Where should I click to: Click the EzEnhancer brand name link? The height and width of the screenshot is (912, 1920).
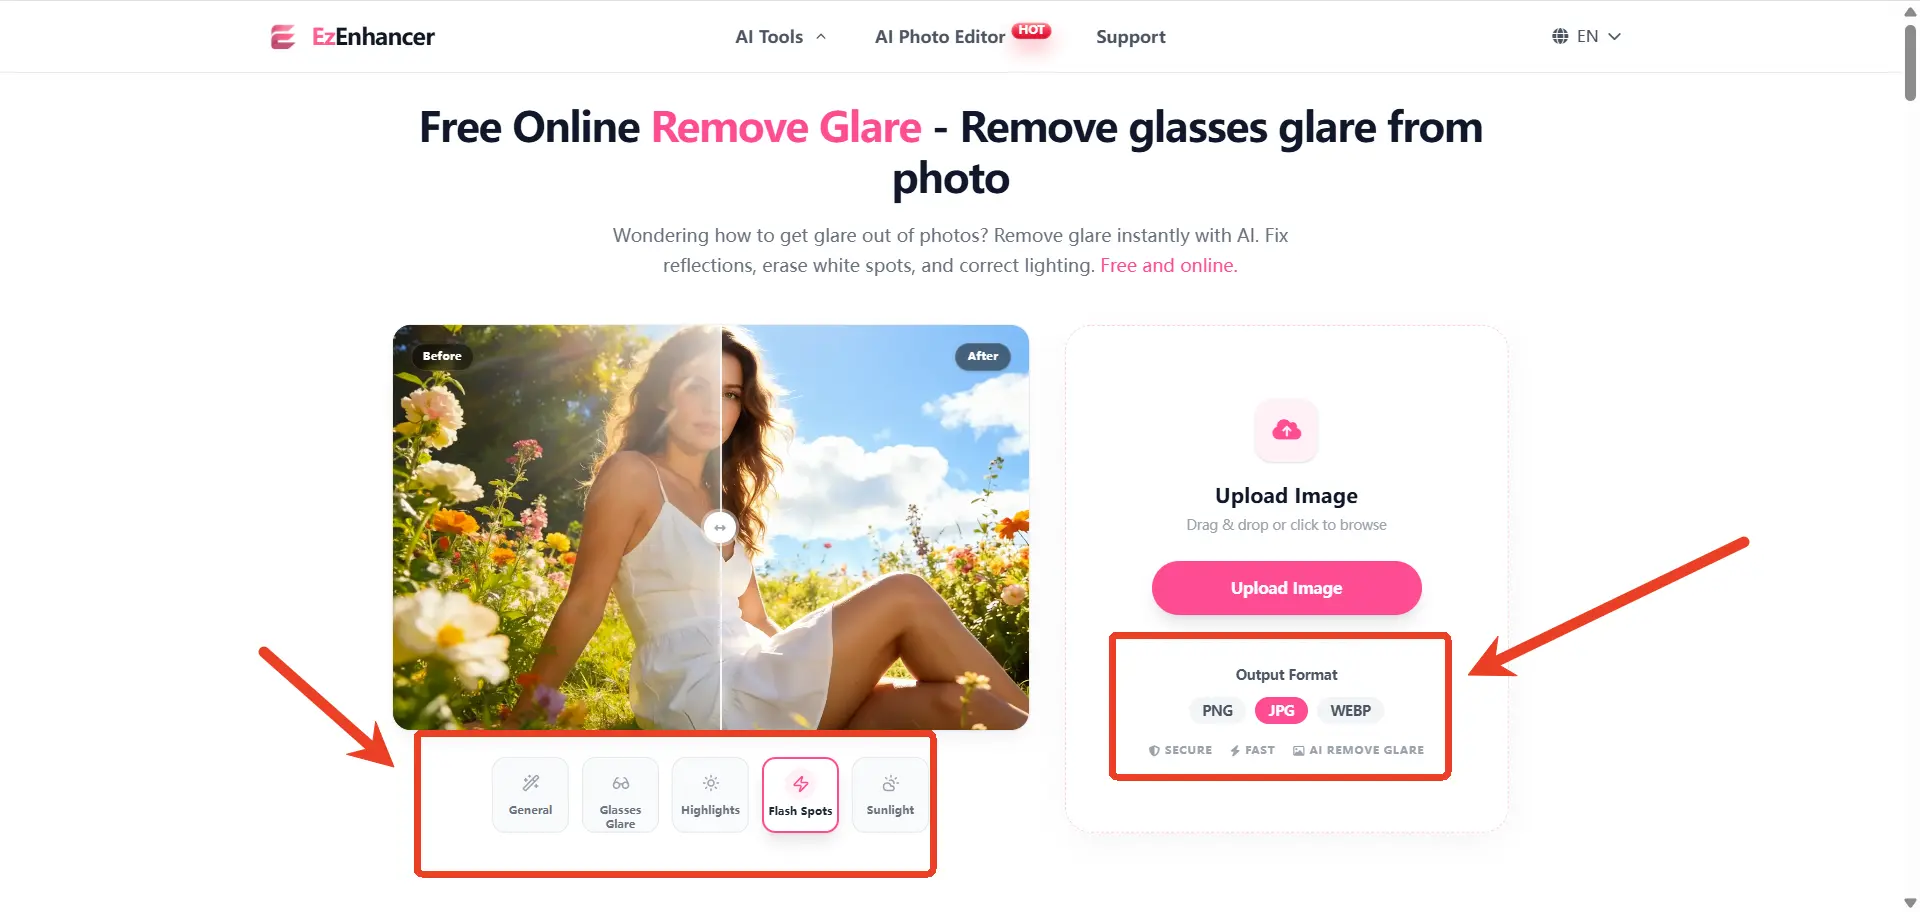click(373, 37)
